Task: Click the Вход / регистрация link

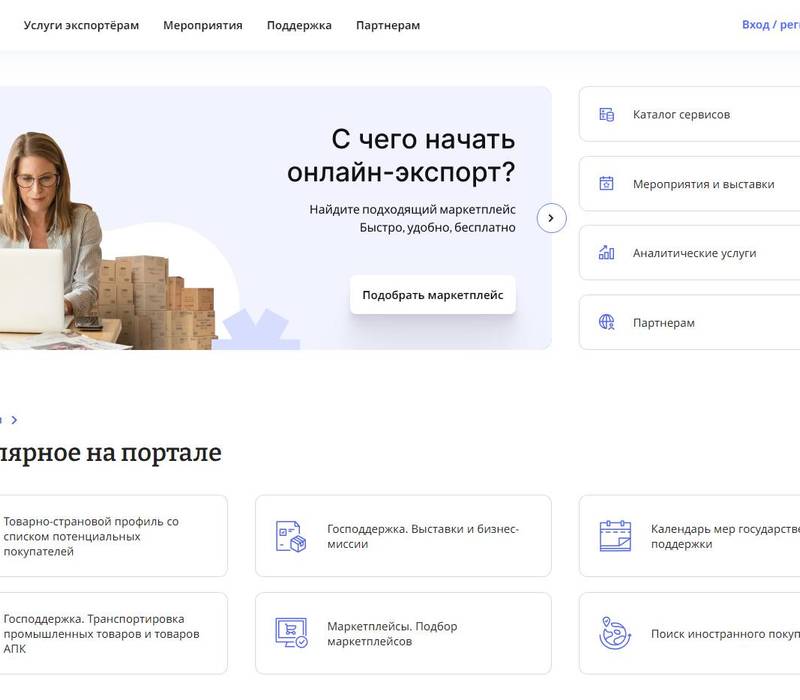Action: 771,24
